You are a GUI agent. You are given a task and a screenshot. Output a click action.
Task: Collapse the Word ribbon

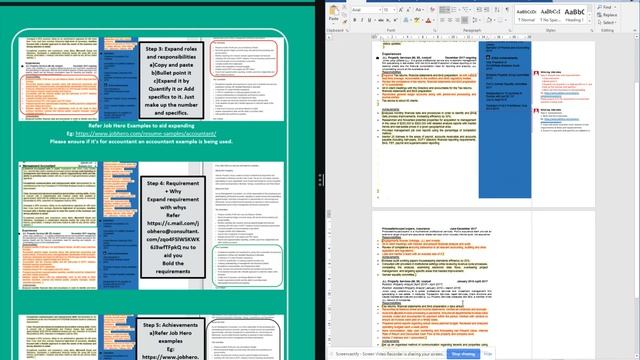635,31
